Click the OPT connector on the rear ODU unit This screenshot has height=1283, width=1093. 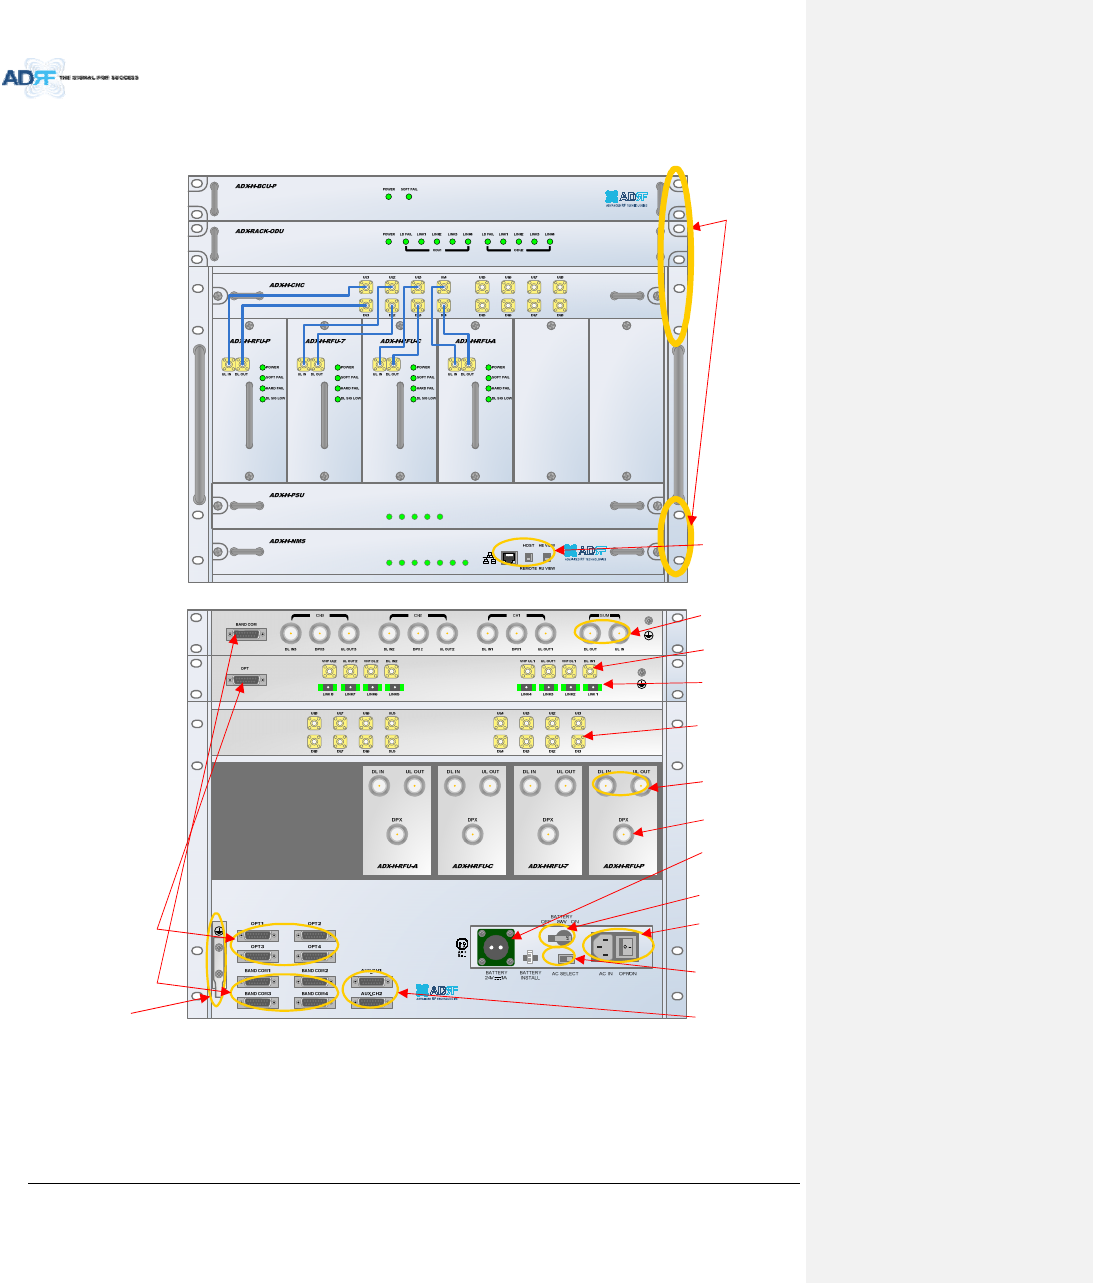point(247,680)
